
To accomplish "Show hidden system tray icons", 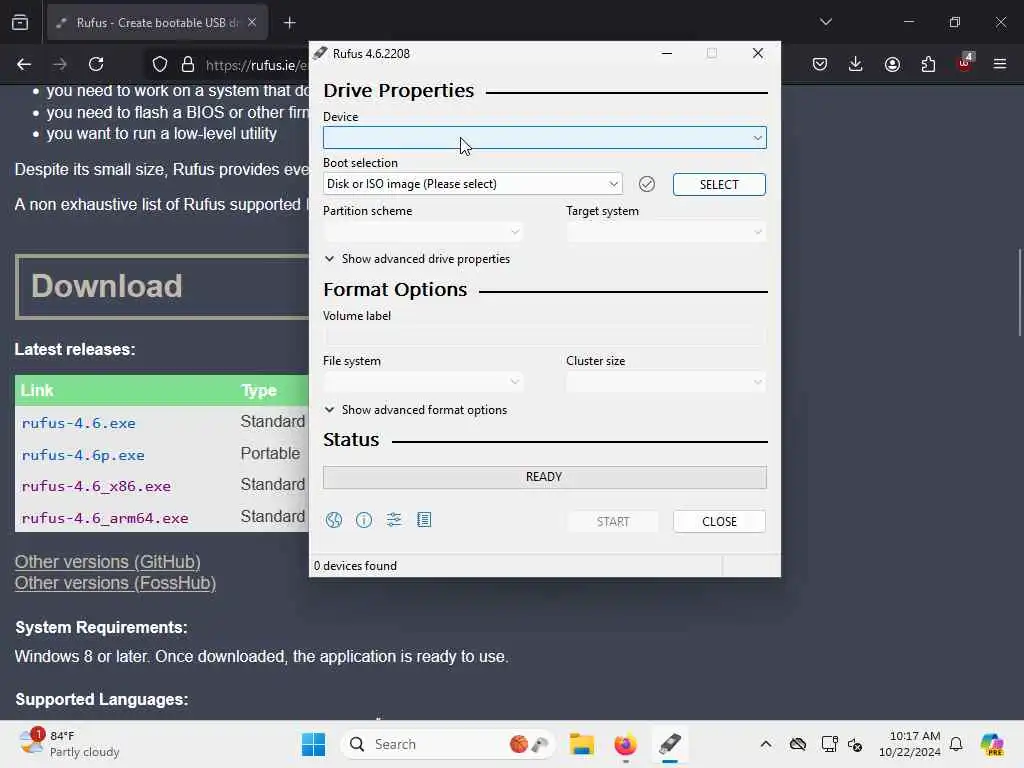I will [766, 744].
